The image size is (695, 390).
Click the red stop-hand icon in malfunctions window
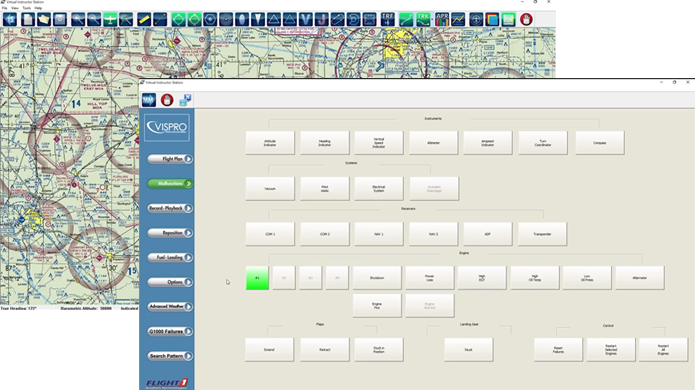(x=167, y=100)
